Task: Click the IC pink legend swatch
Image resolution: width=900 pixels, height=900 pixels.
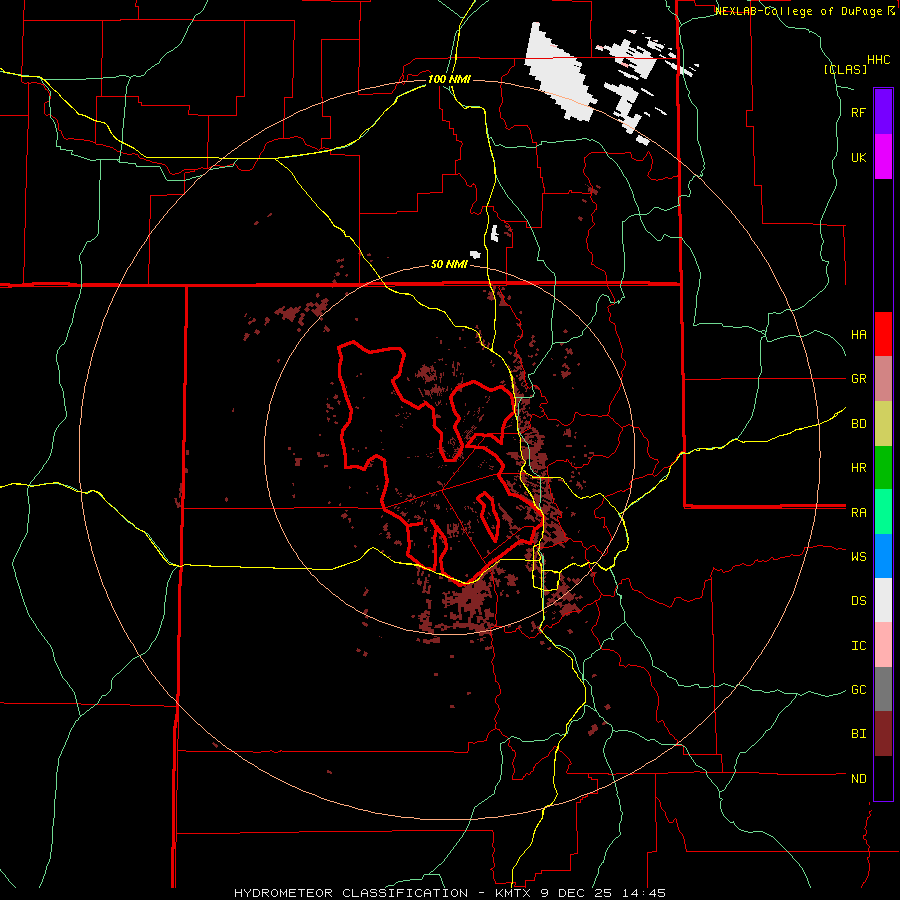Action: 883,645
